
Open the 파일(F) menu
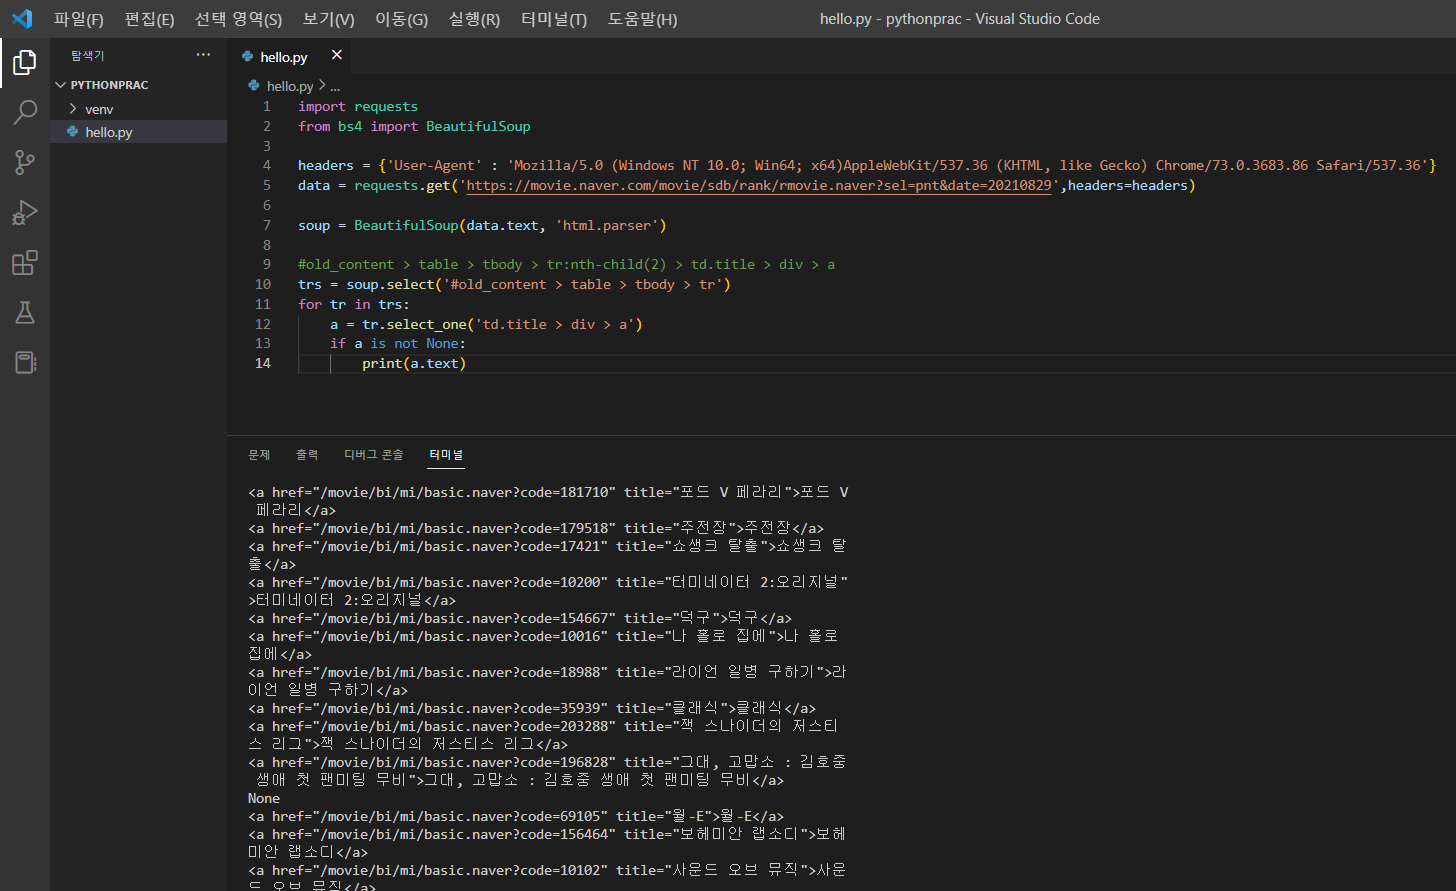[79, 19]
